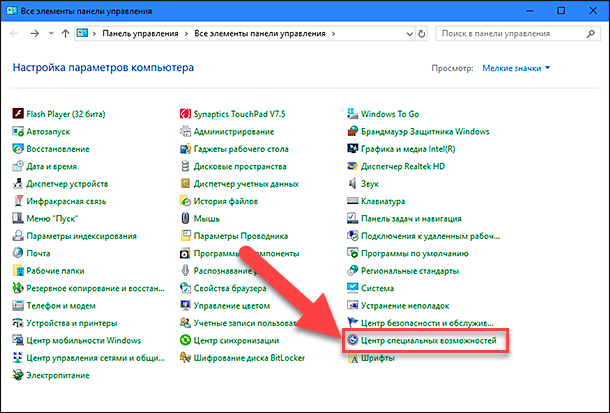The width and height of the screenshot is (610, 413).
Task: Open Центр безопасности и обслуживания link
Action: 427,323
